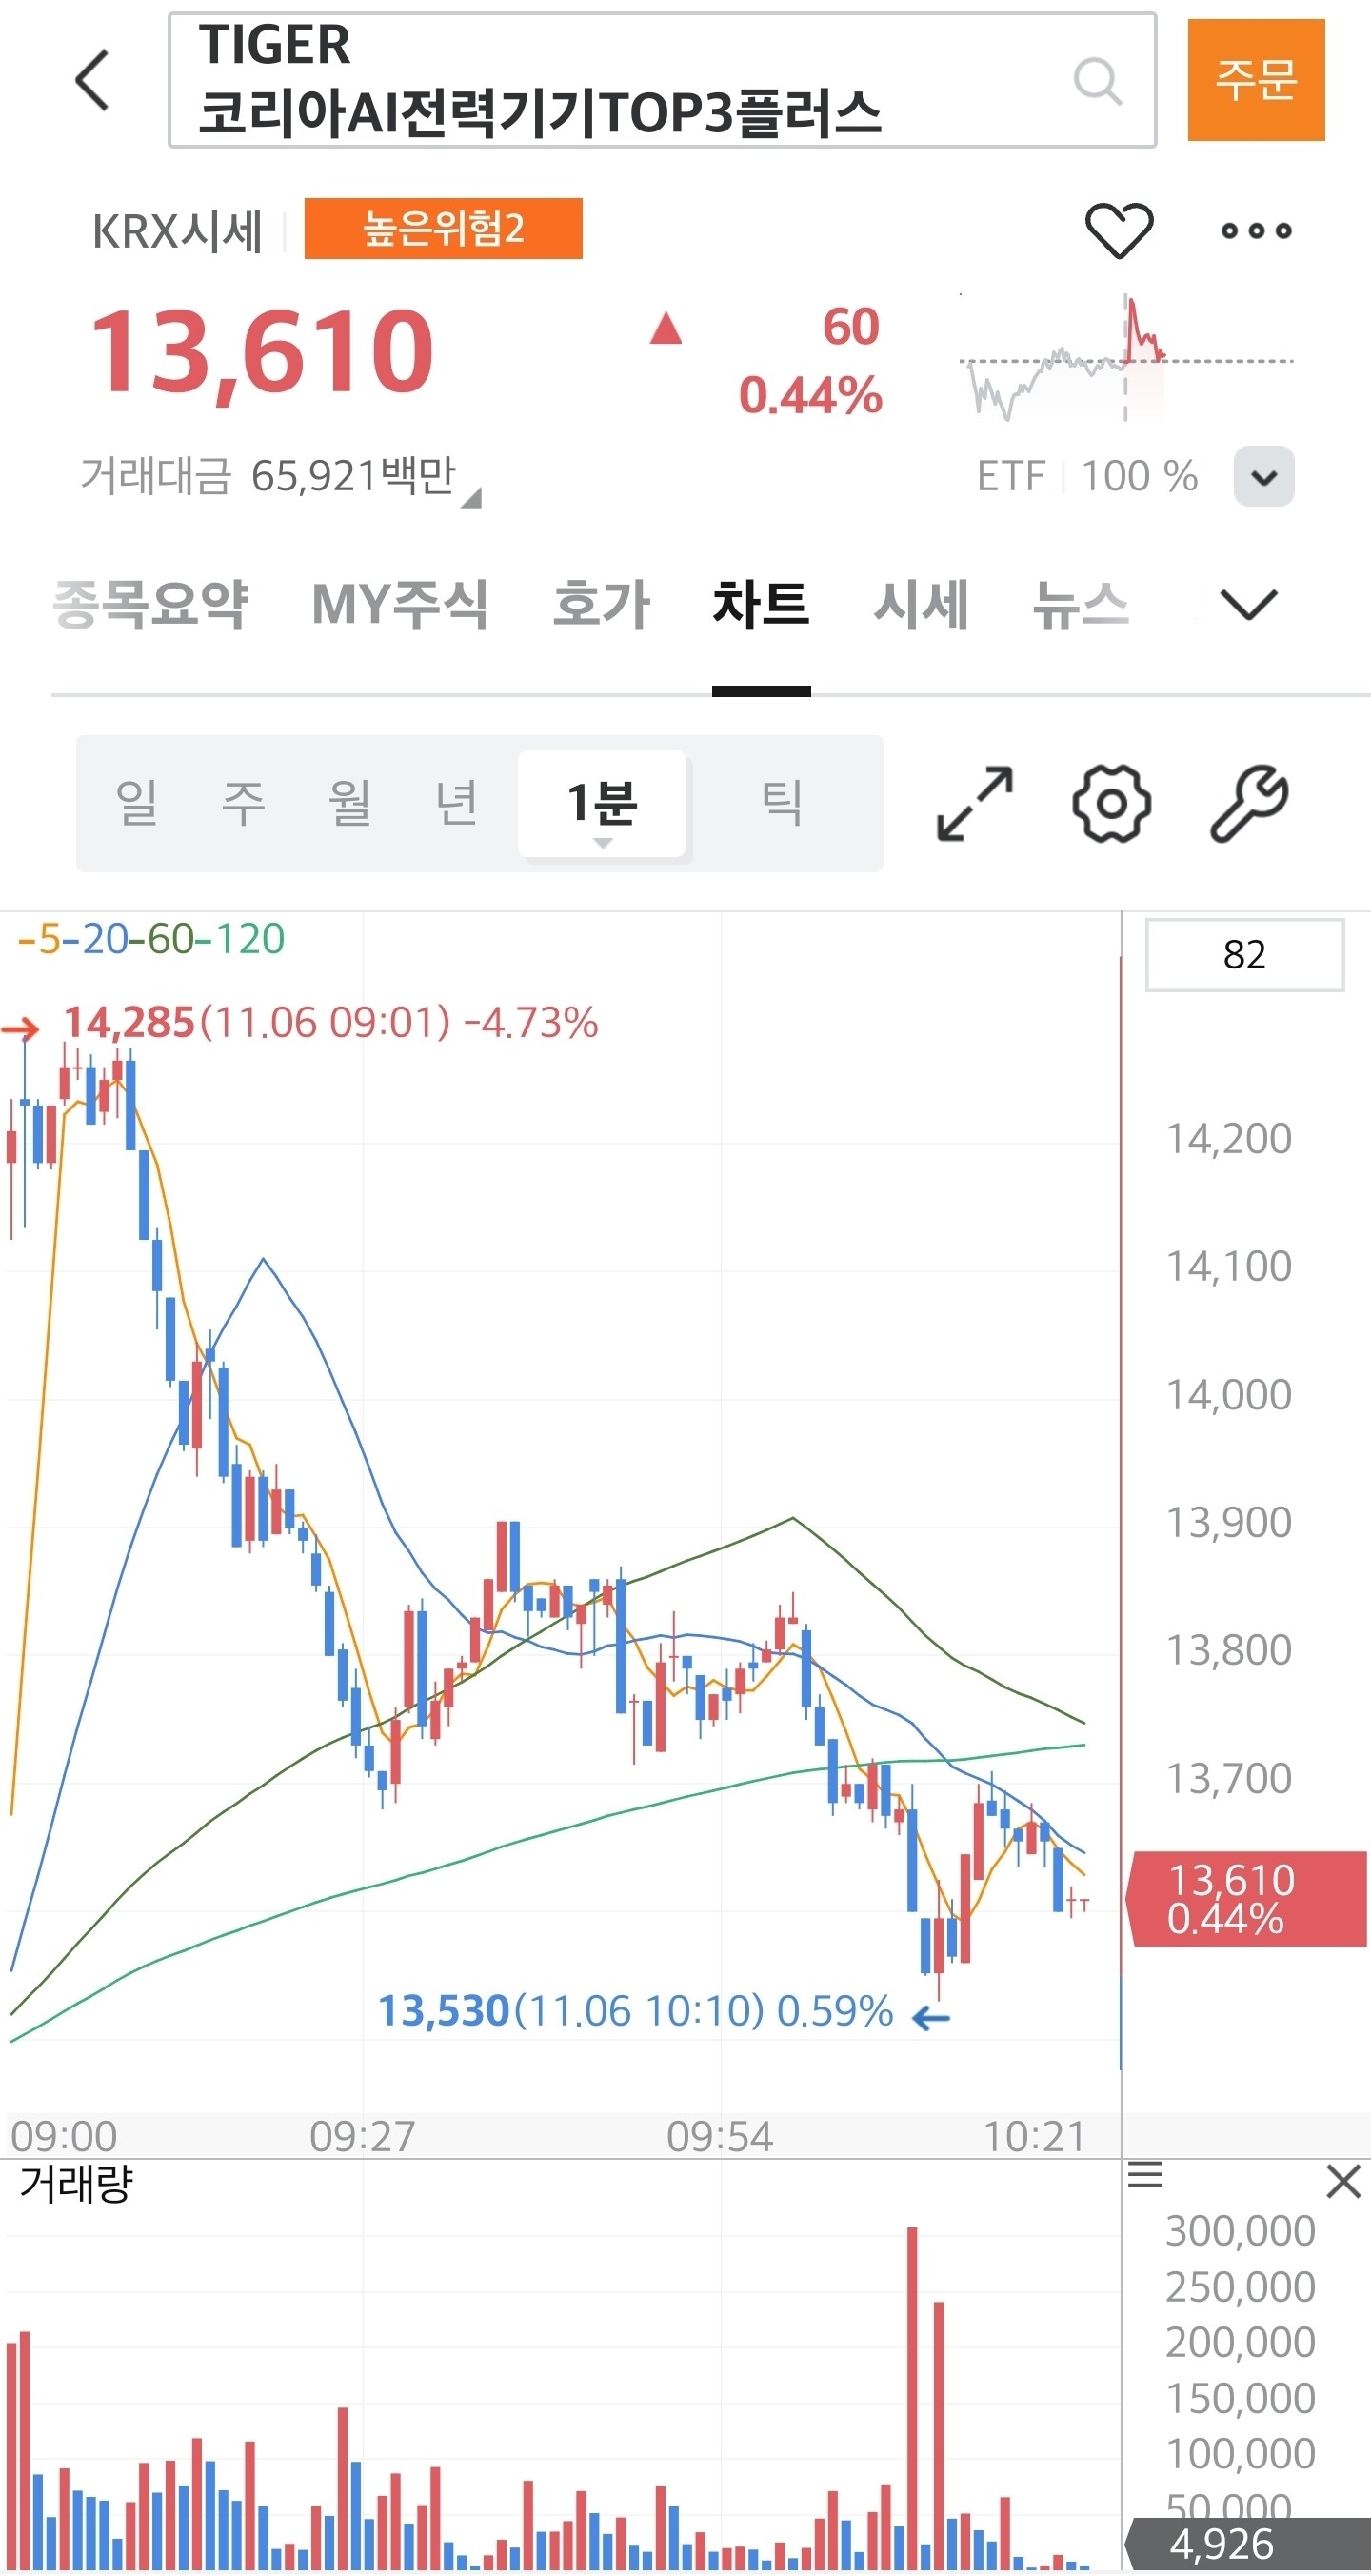Open chart tools wrench icon
The image size is (1371, 2576).
(x=1249, y=803)
